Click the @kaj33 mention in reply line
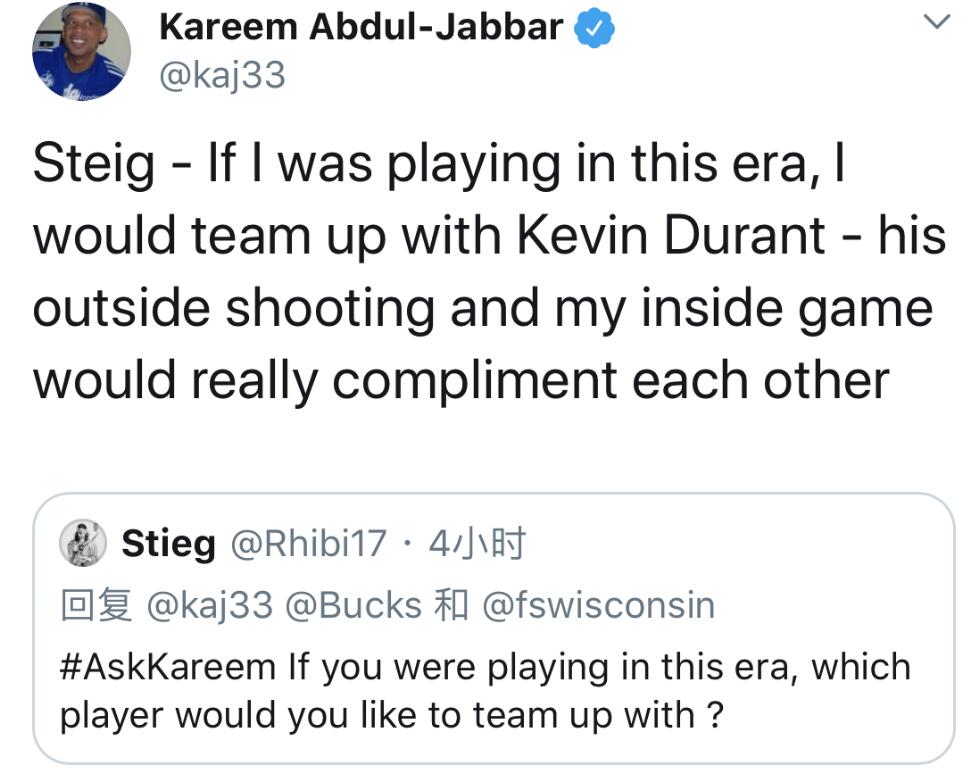The height and width of the screenshot is (775, 969). pos(209,606)
